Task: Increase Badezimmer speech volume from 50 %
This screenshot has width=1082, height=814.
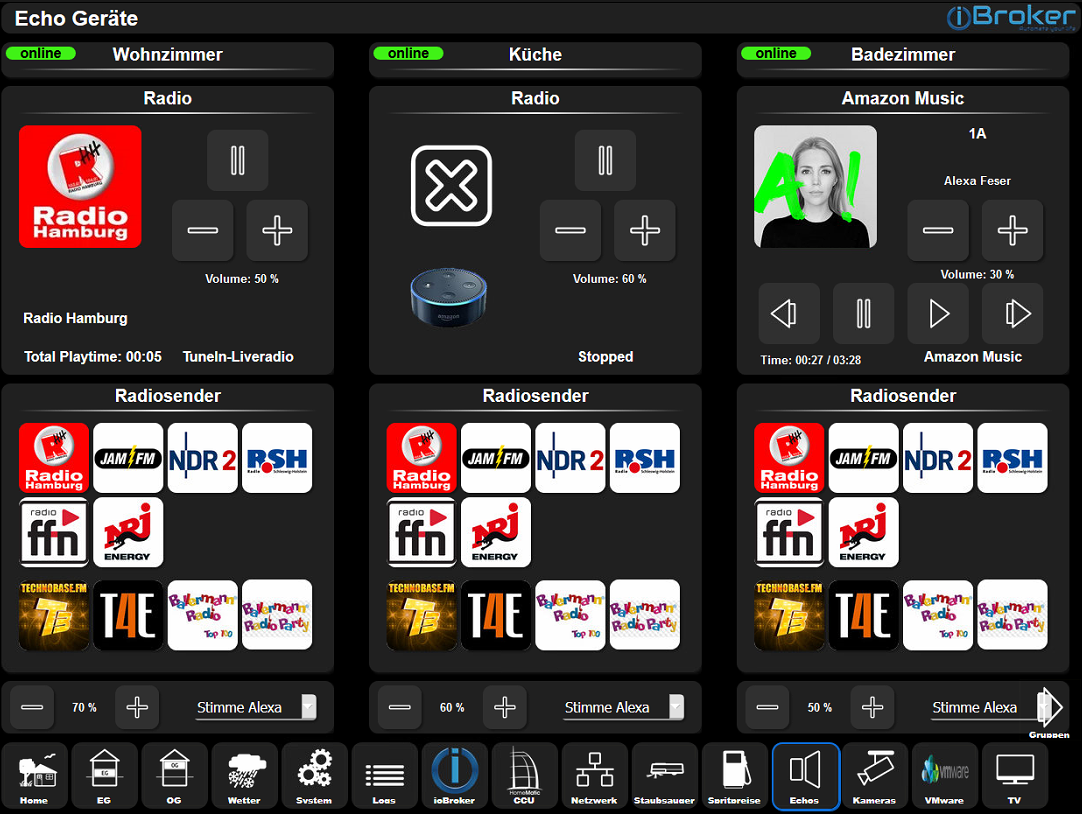Action: (x=872, y=707)
